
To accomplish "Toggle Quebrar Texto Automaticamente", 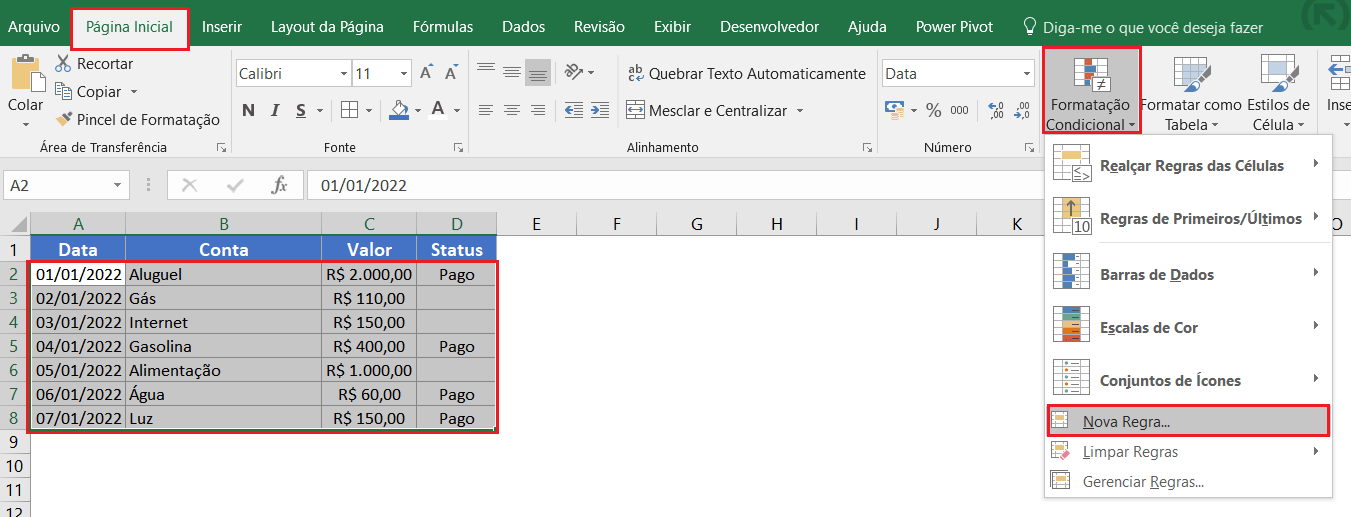I will (746, 73).
